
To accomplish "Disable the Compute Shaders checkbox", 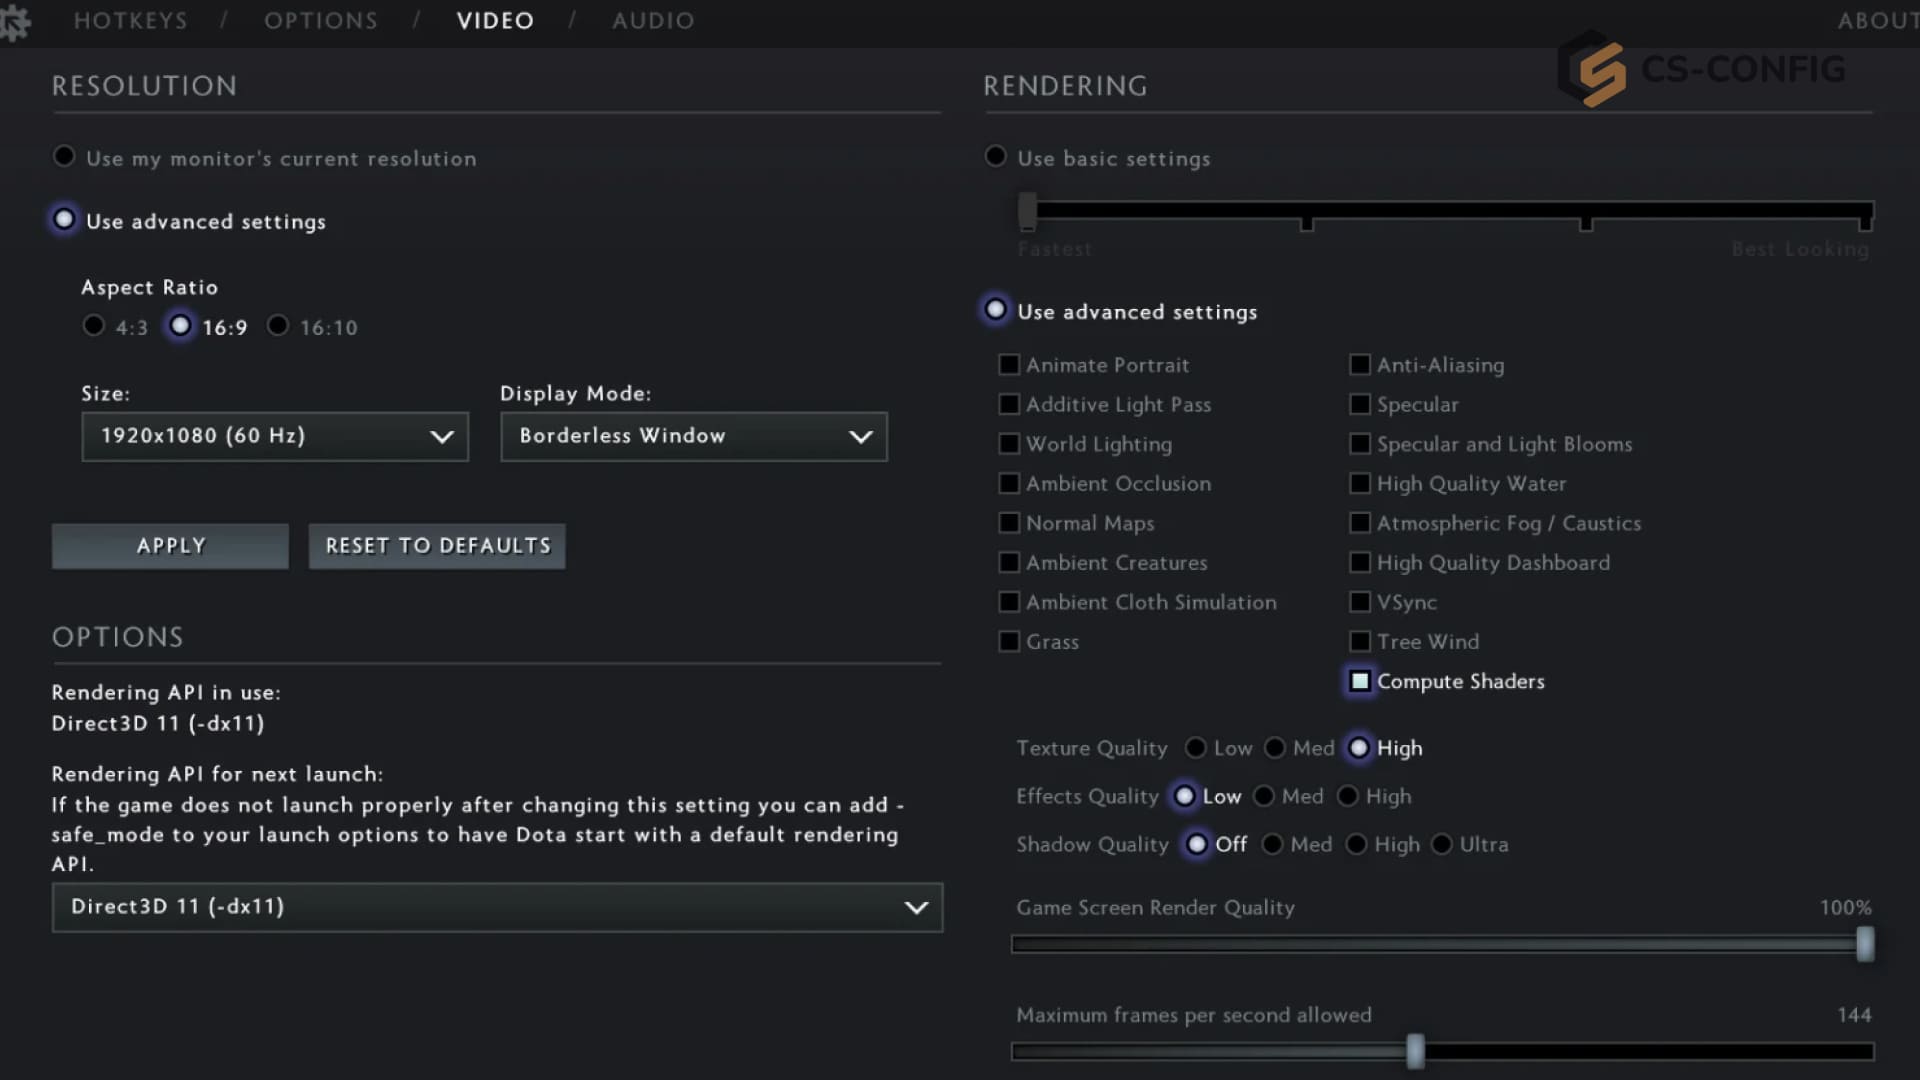I will coord(1360,681).
